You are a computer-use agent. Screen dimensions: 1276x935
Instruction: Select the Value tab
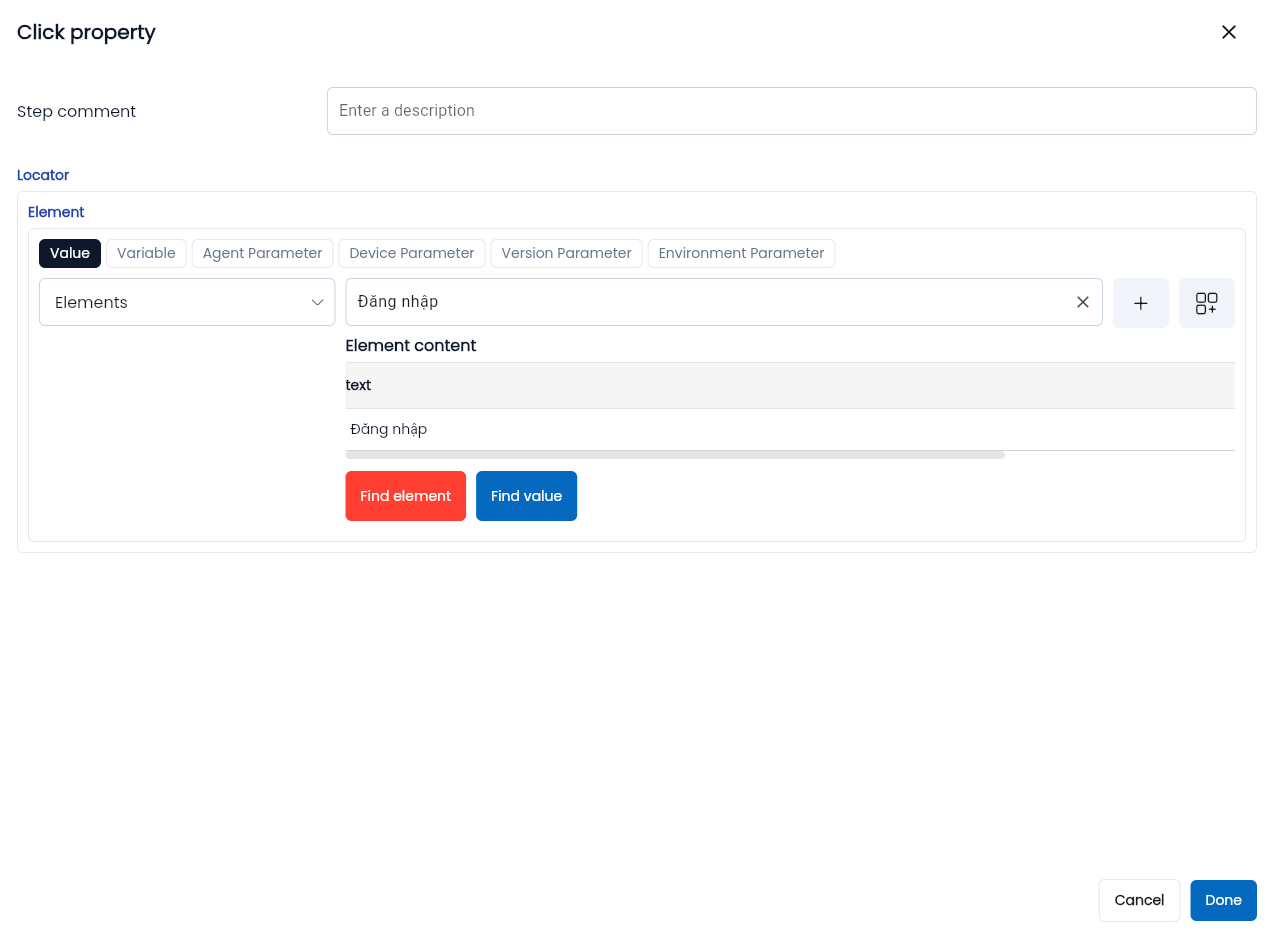point(70,253)
